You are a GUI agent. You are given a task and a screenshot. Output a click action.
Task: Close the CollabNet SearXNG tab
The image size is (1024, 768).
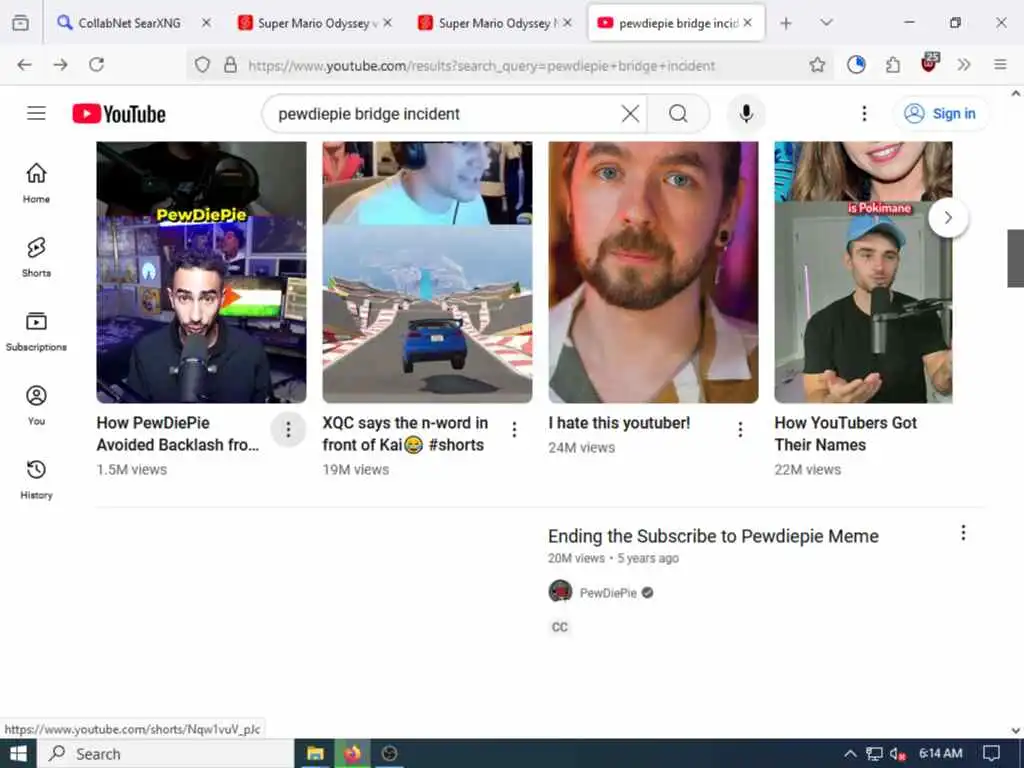(206, 23)
